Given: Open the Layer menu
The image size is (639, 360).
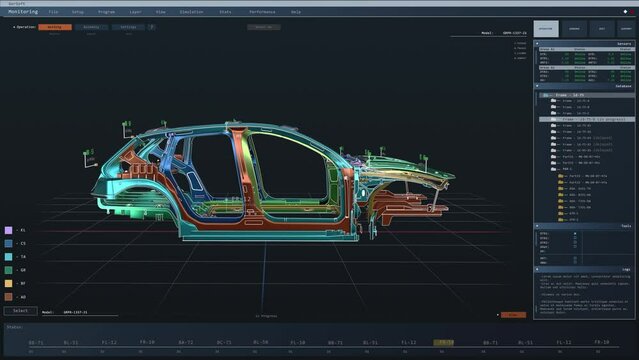Looking at the screenshot, I should [x=136, y=12].
